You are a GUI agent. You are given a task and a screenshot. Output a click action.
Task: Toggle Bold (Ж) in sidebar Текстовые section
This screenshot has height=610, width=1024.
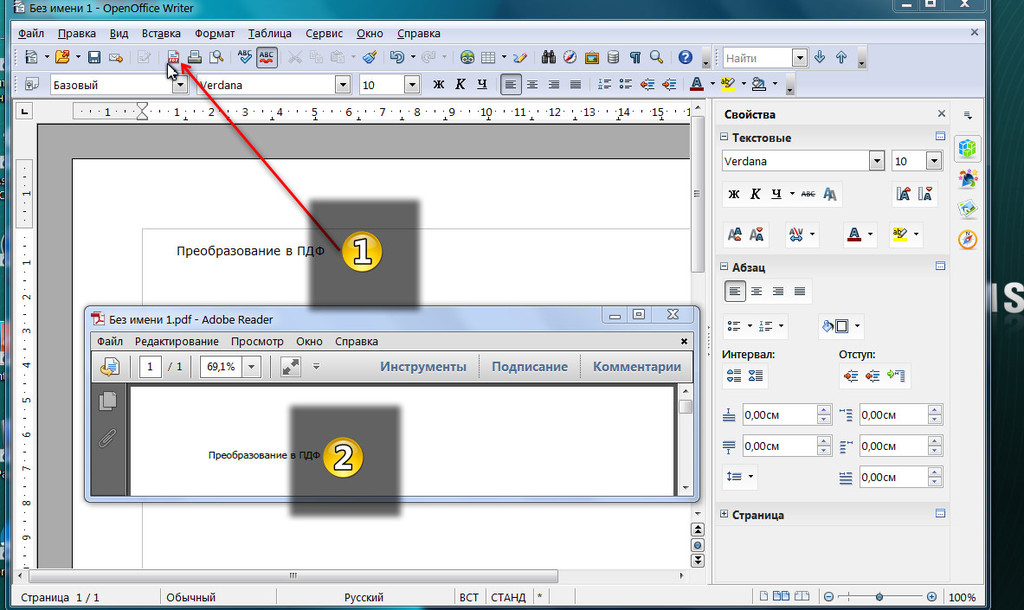tap(734, 194)
